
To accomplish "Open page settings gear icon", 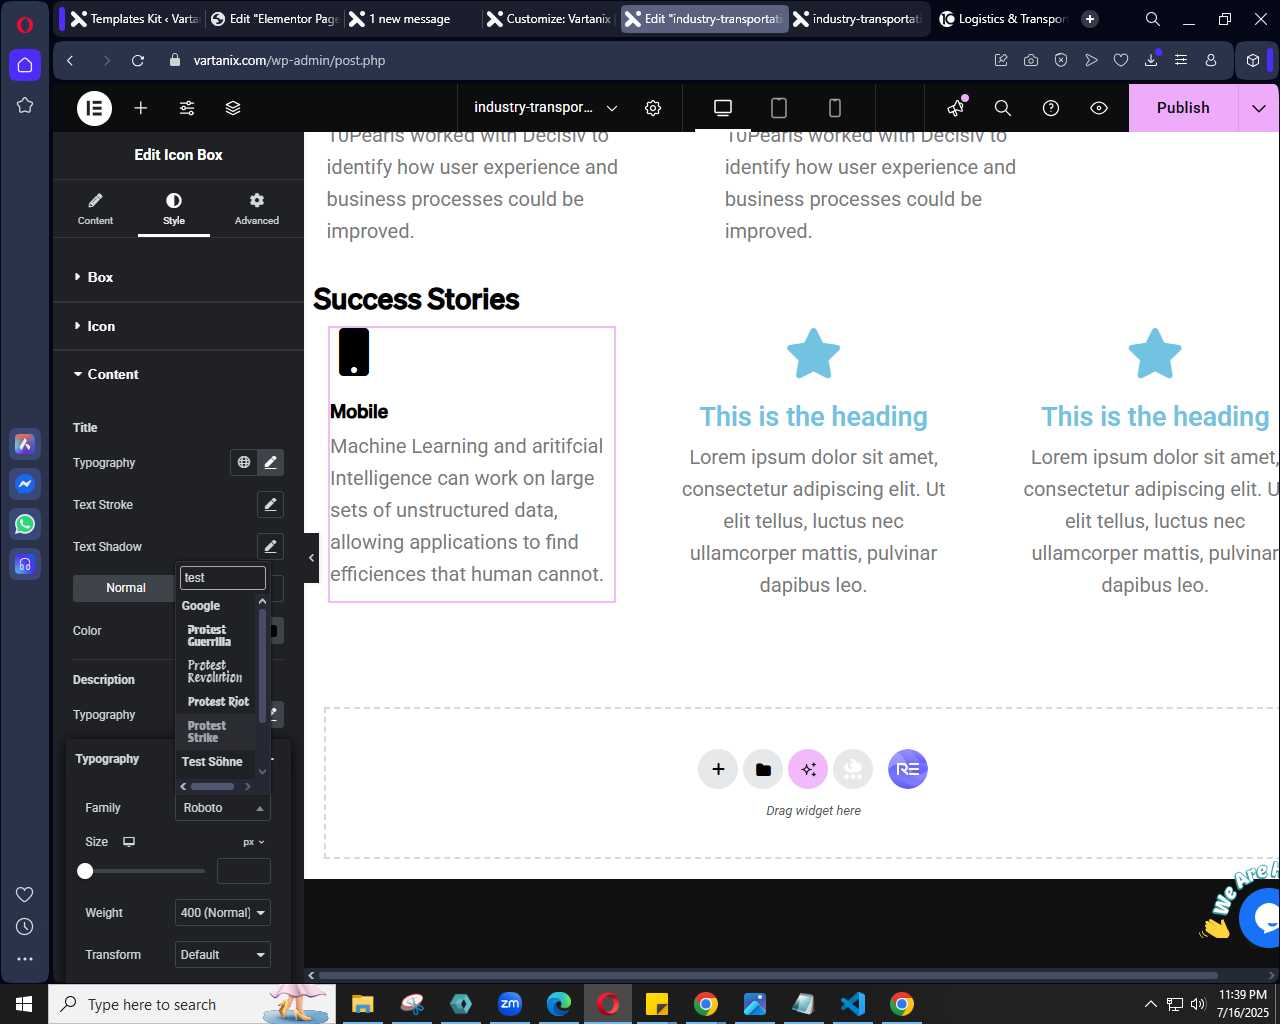I will tap(653, 108).
